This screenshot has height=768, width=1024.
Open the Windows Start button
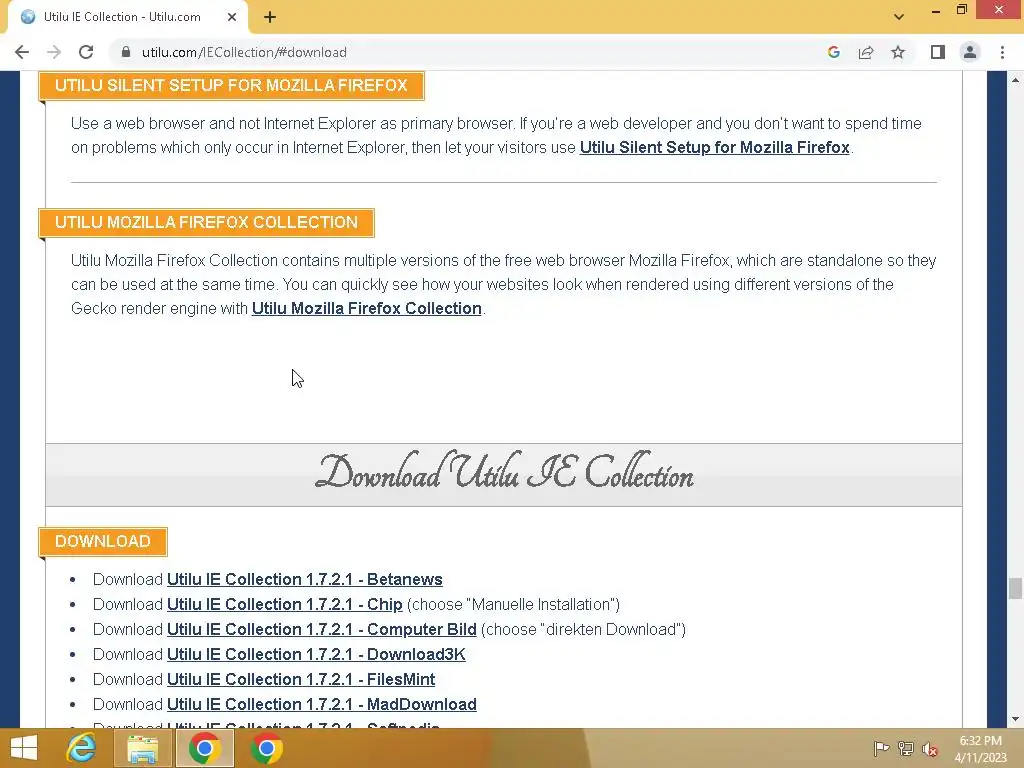tap(24, 748)
